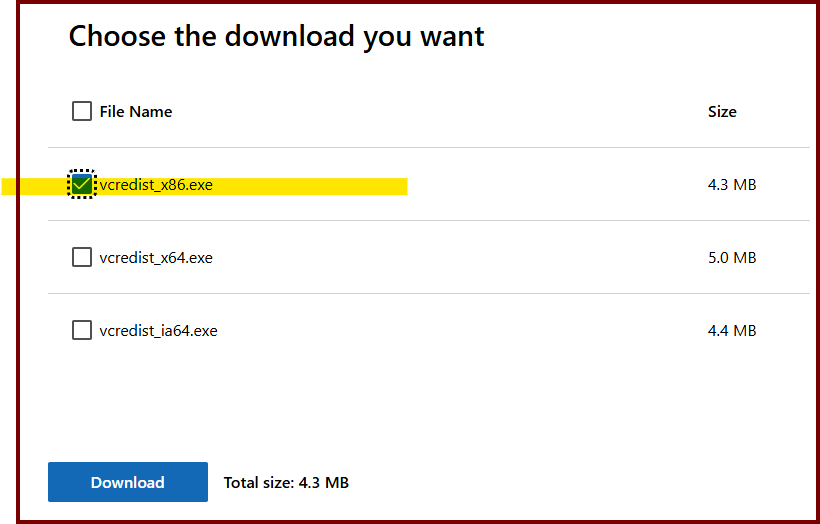The width and height of the screenshot is (820, 524).
Task: Click the Size column header
Action: point(722,112)
